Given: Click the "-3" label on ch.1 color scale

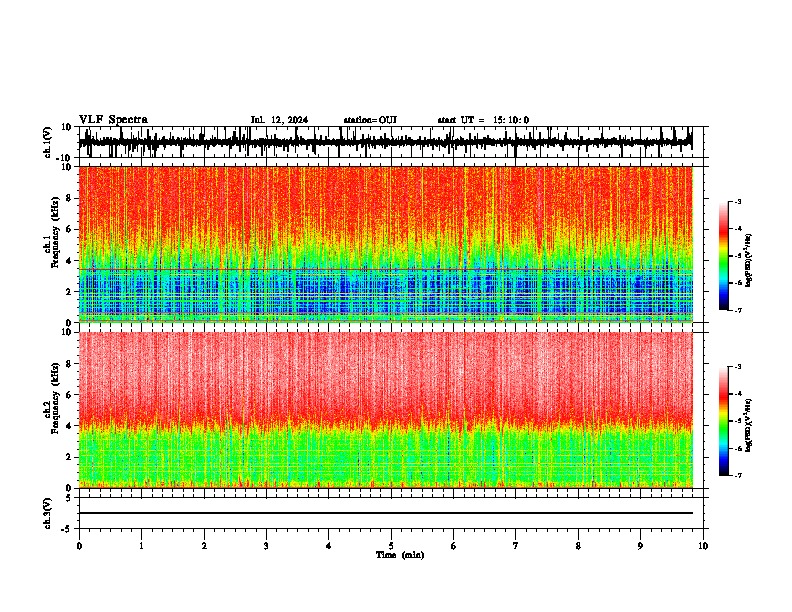Looking at the screenshot, I should click(738, 202).
